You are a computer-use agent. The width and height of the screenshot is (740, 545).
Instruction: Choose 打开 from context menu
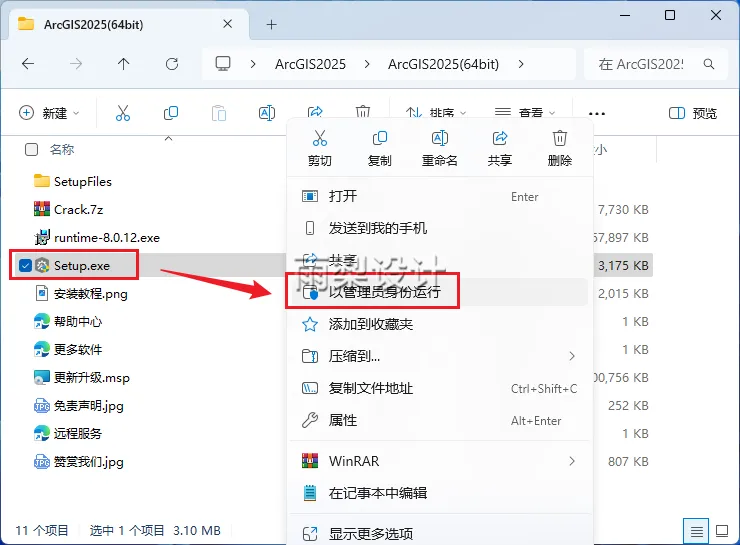[x=440, y=196]
